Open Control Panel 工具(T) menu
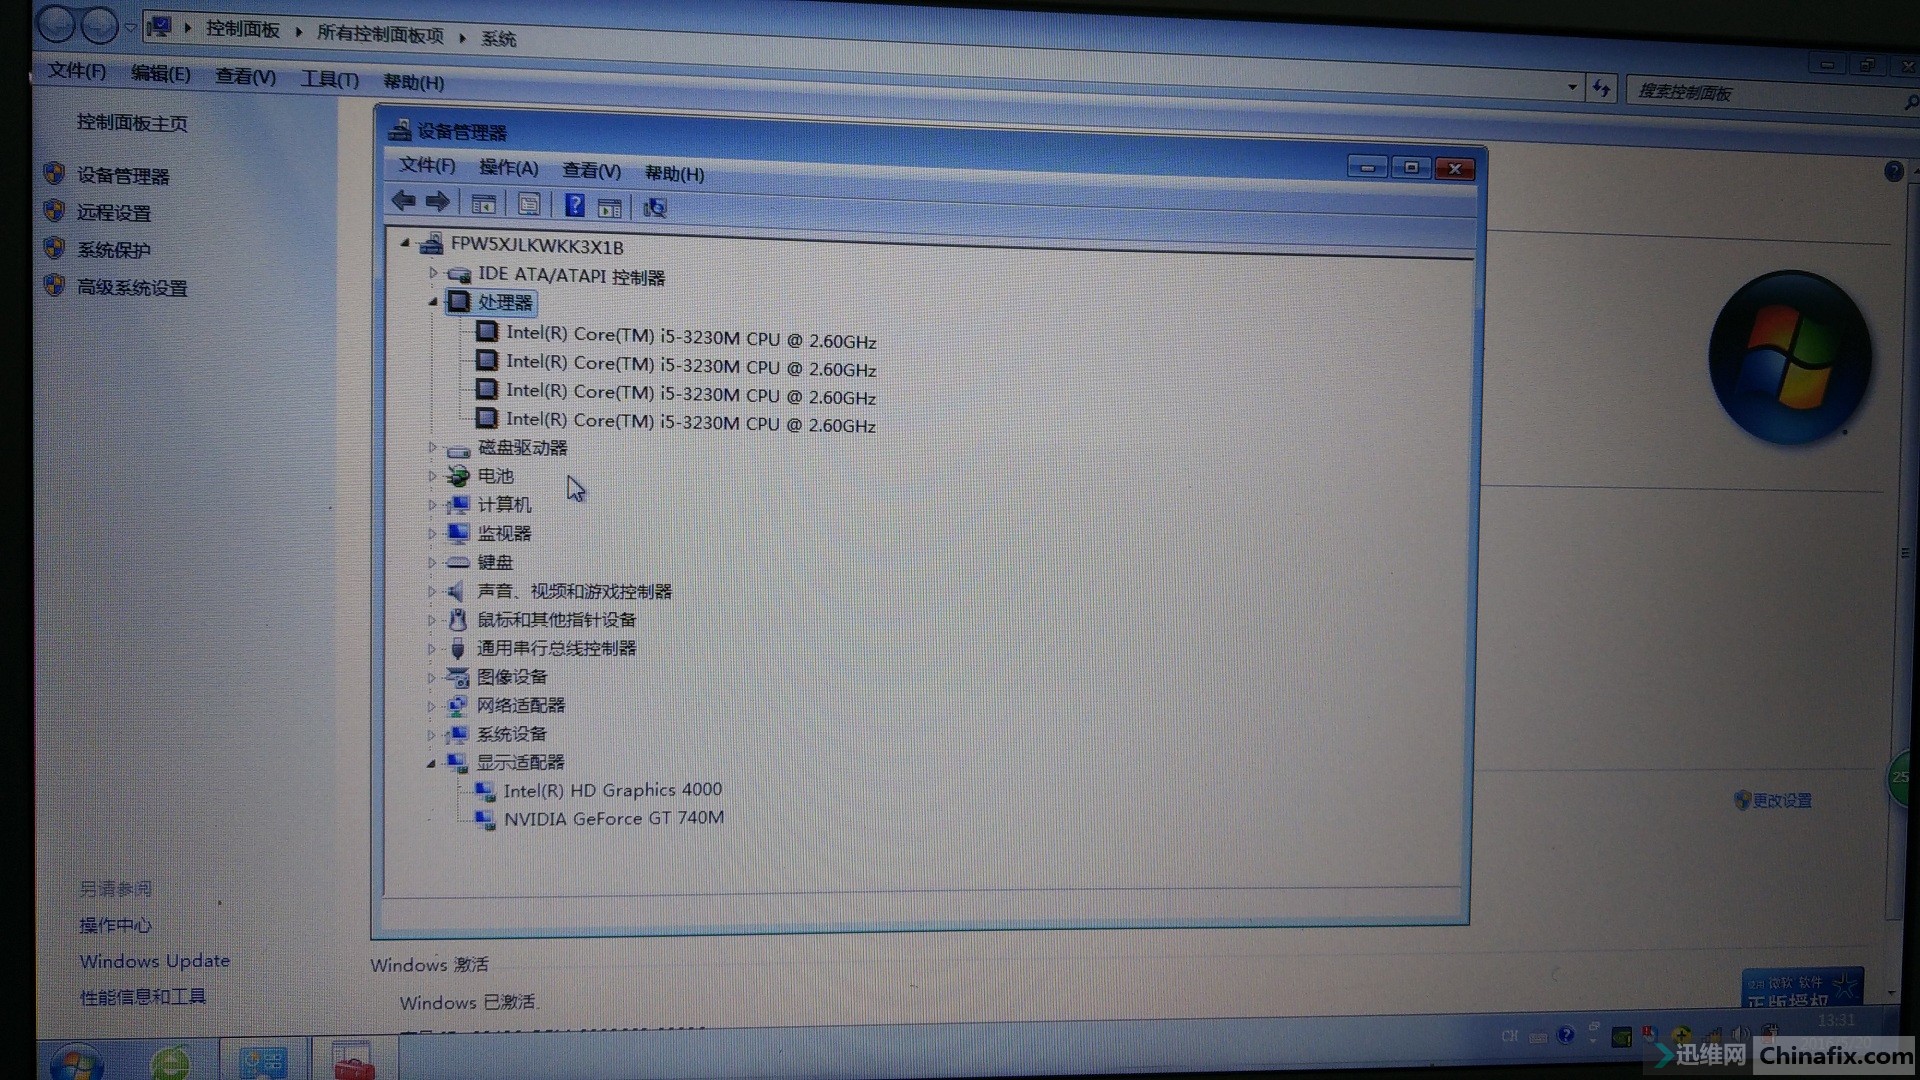Image resolution: width=1920 pixels, height=1080 pixels. pyautogui.click(x=330, y=79)
